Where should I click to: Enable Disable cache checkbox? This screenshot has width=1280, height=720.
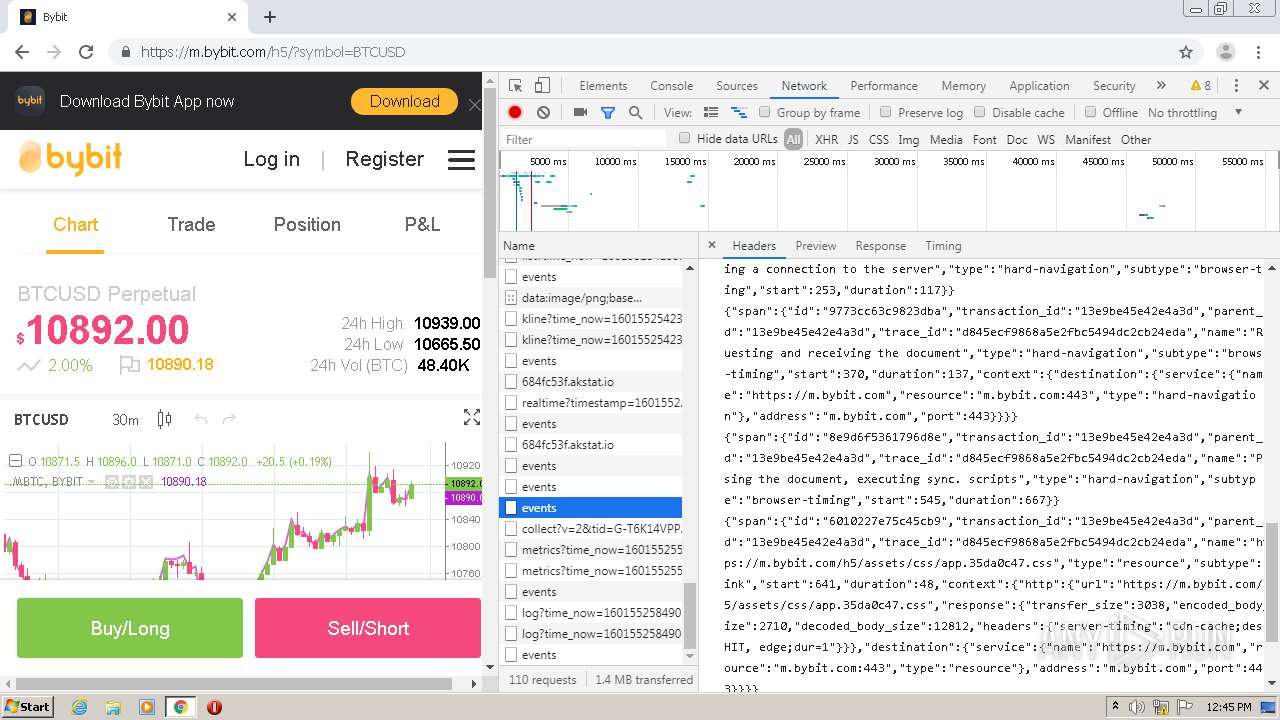(980, 113)
